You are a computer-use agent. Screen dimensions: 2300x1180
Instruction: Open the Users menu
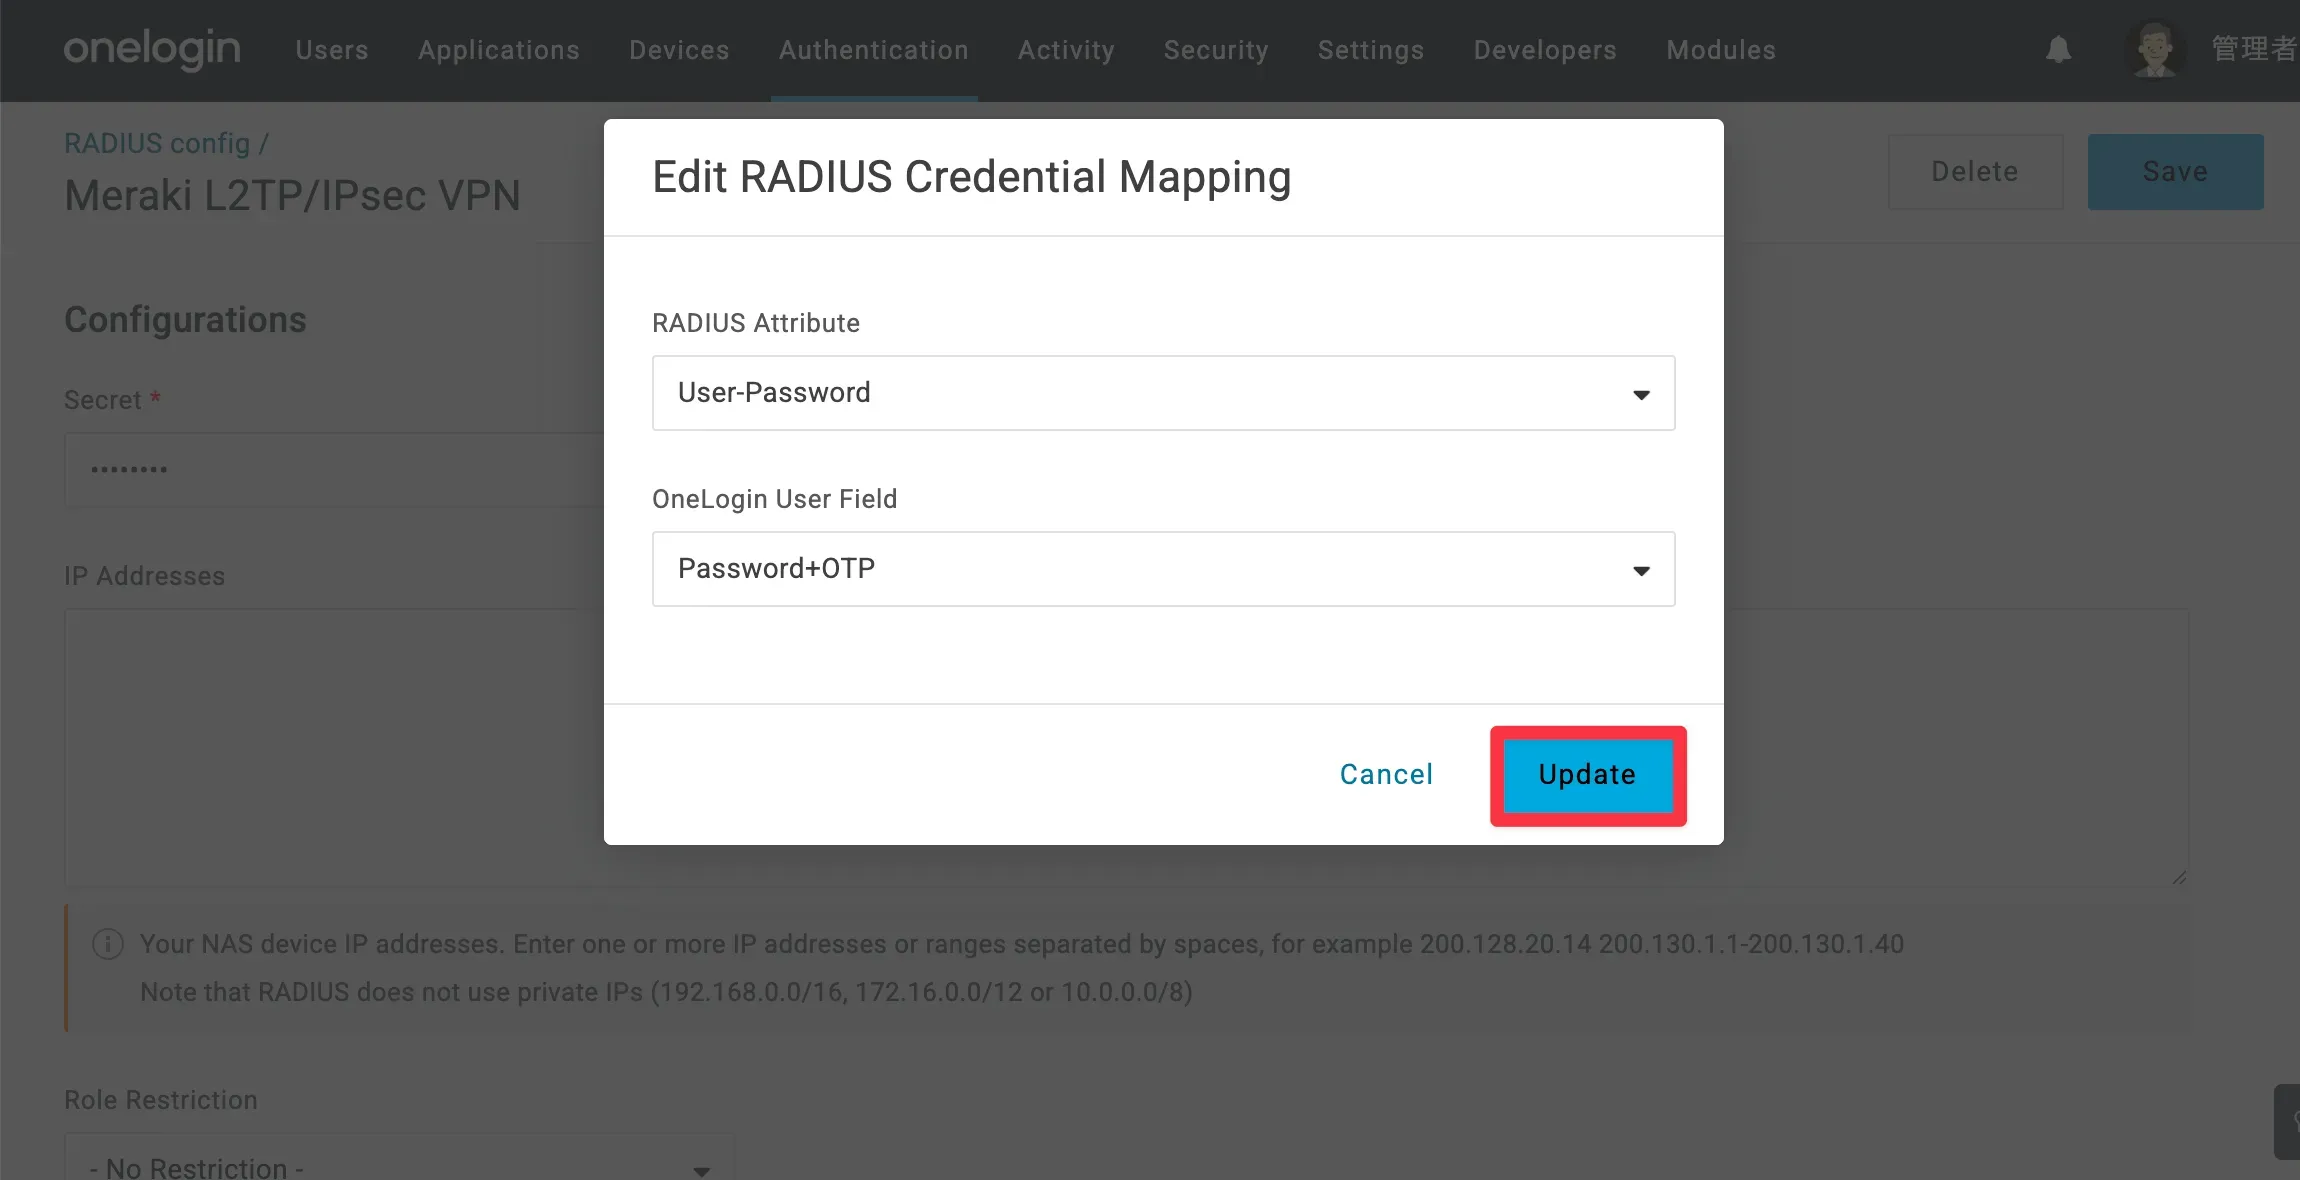(332, 50)
